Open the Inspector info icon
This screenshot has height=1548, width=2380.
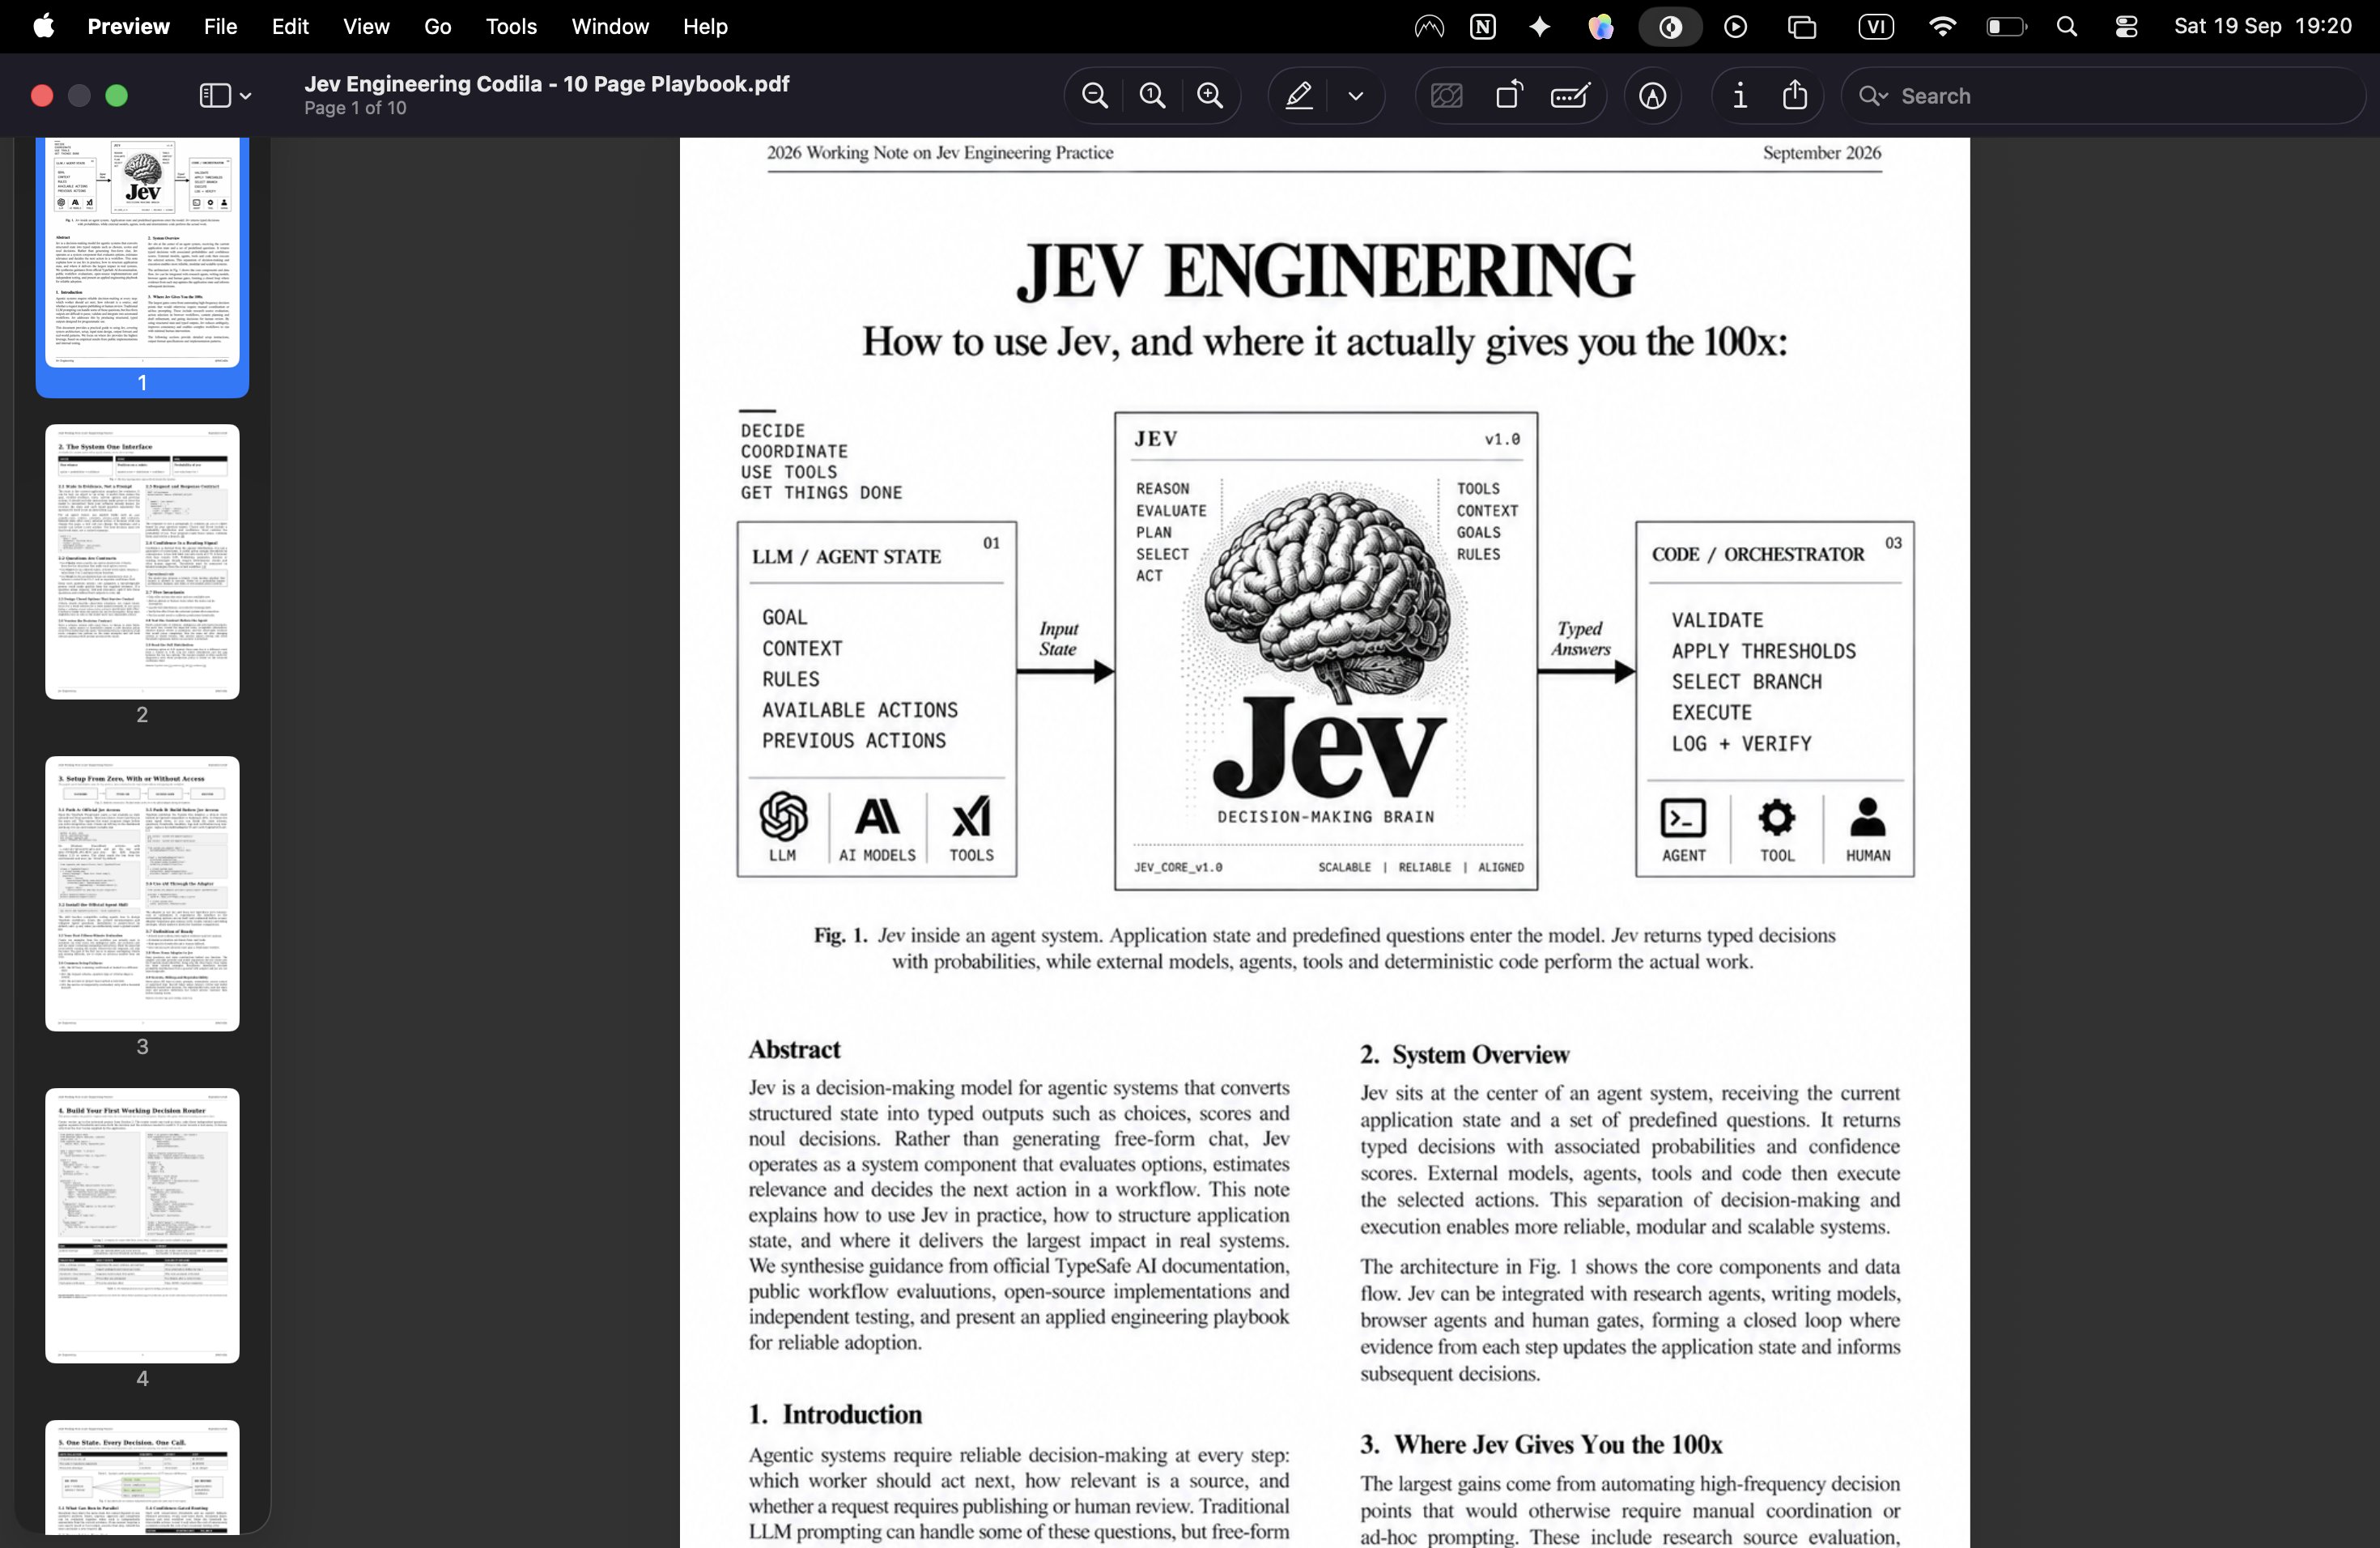1740,96
